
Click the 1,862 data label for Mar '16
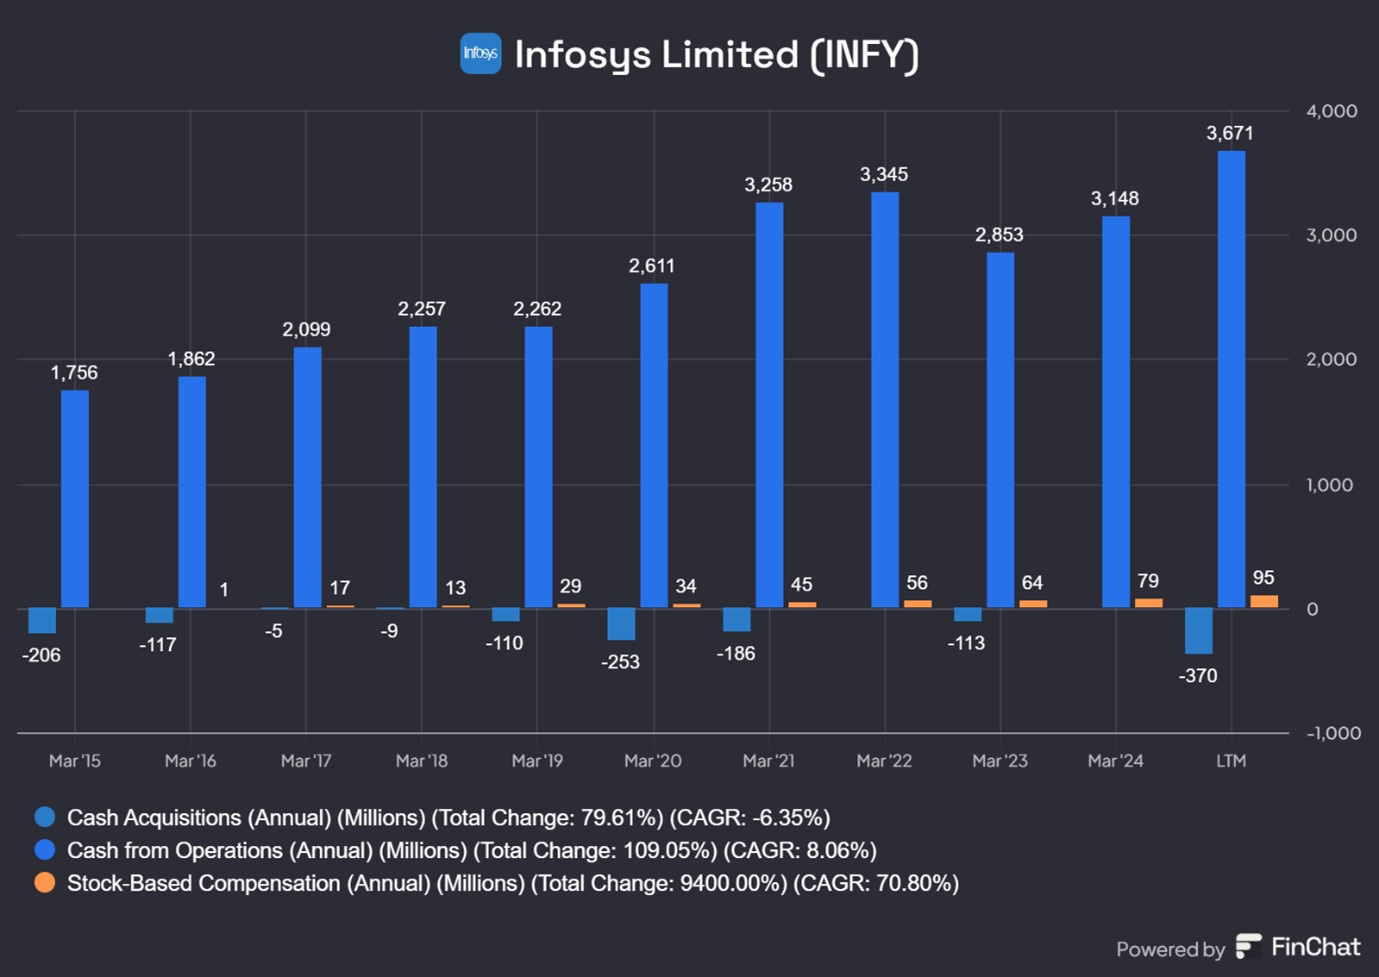(191, 359)
